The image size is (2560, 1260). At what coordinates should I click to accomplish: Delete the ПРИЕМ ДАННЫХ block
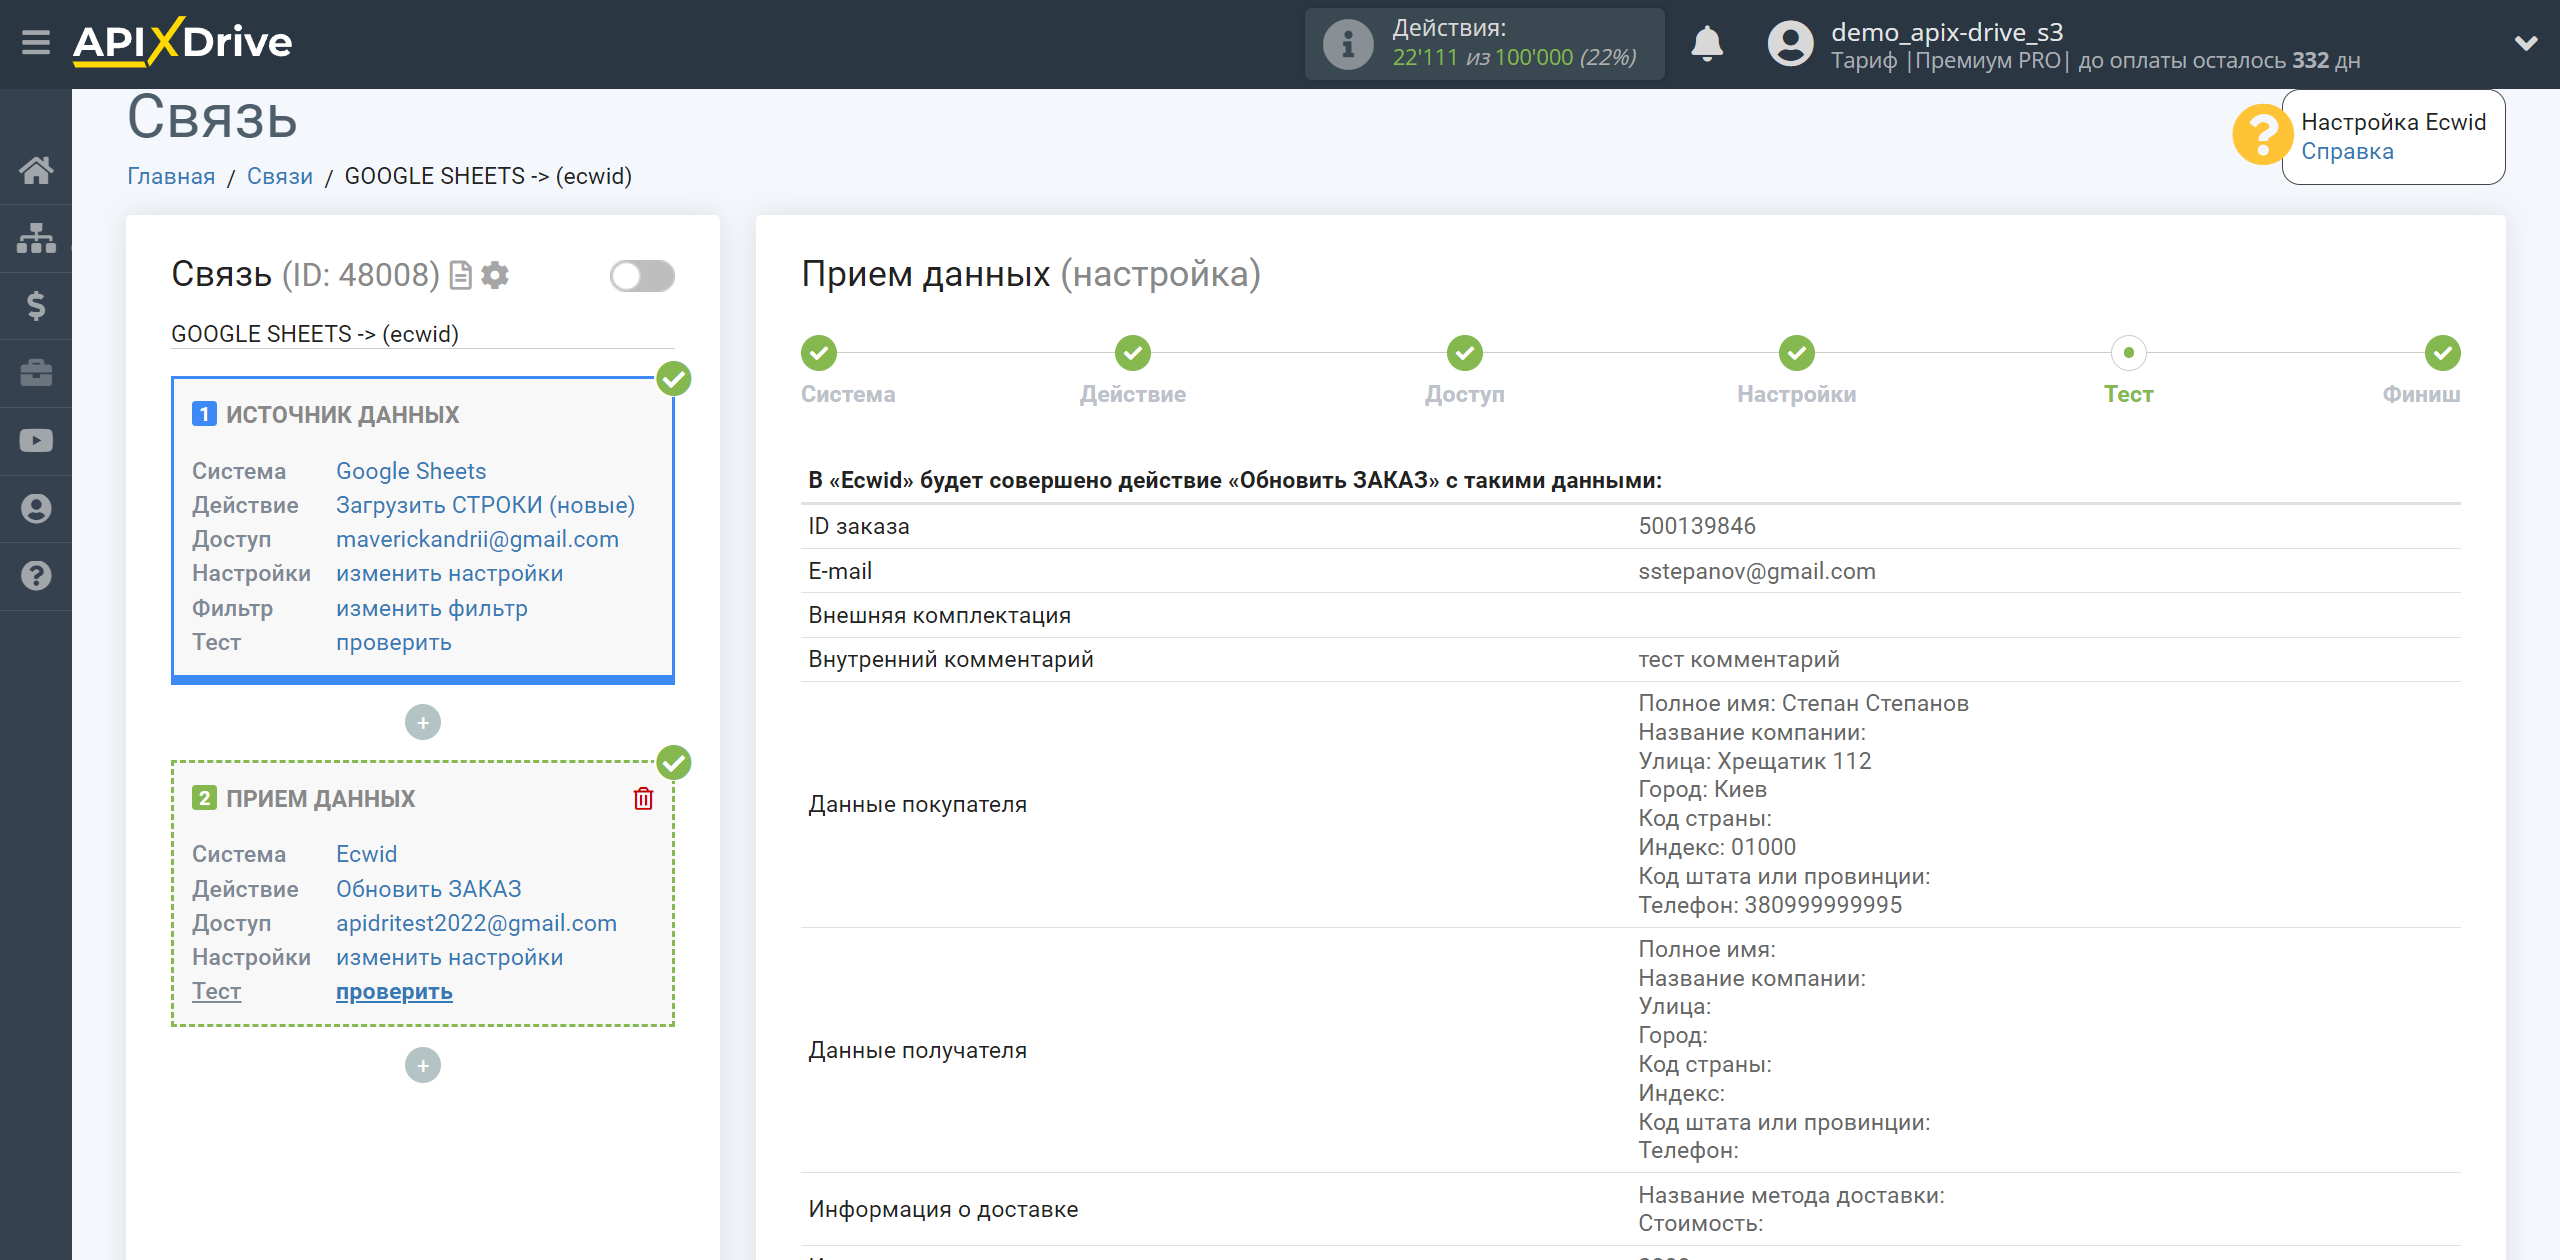(x=643, y=798)
